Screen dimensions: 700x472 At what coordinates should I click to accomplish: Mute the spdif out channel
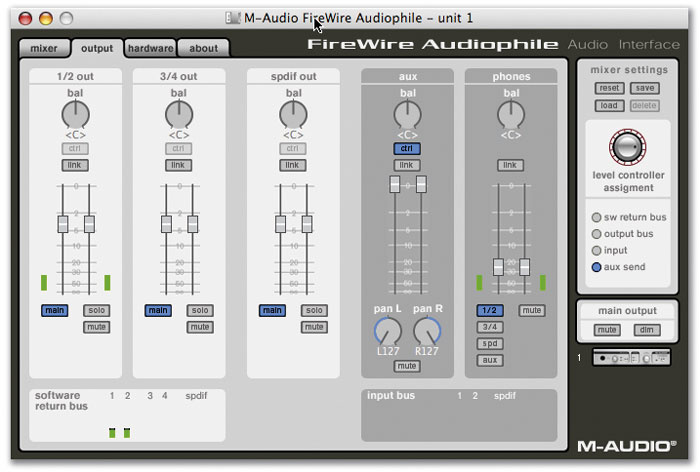[x=314, y=327]
